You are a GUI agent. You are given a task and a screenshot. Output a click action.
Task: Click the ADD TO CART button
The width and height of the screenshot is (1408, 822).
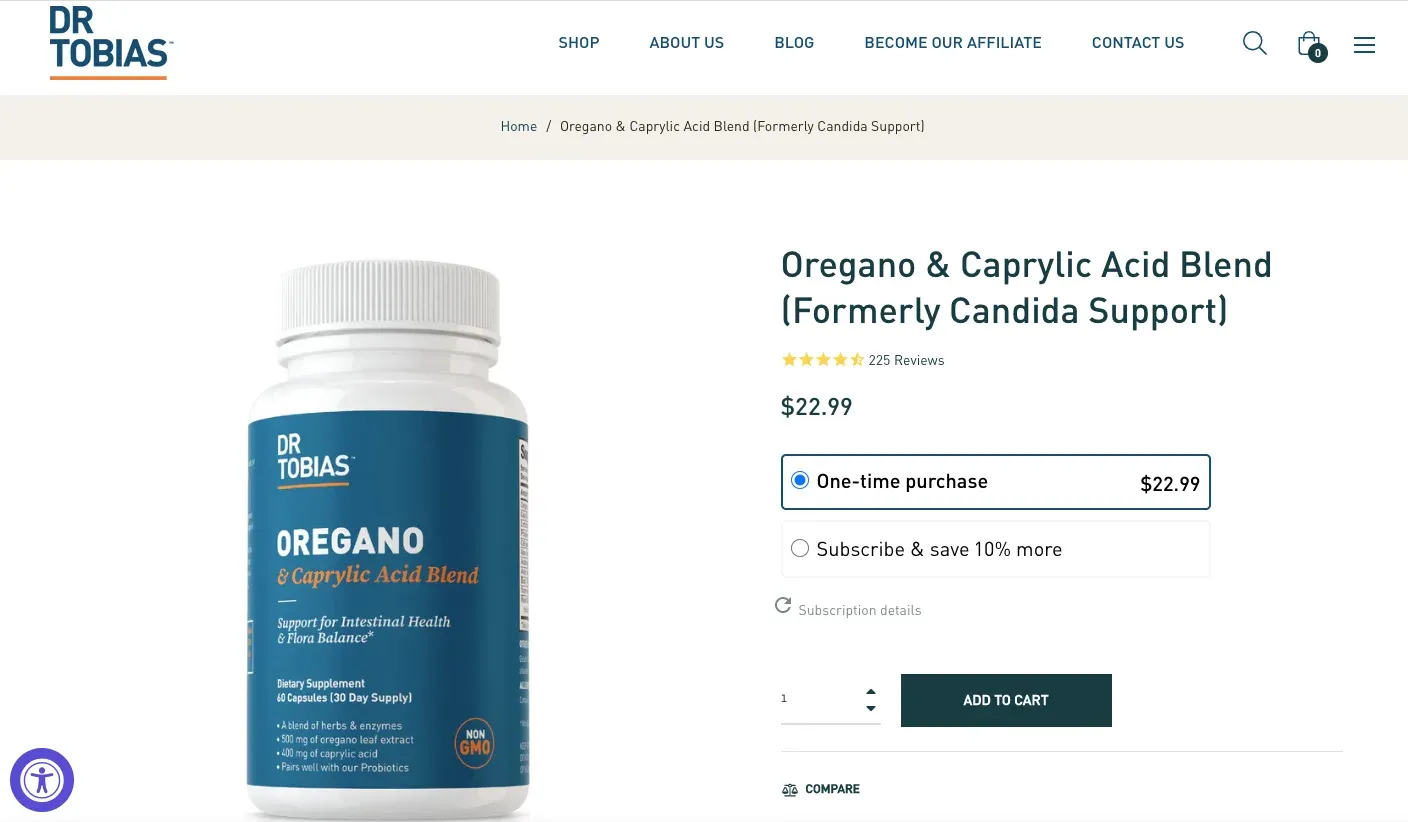[1006, 700]
